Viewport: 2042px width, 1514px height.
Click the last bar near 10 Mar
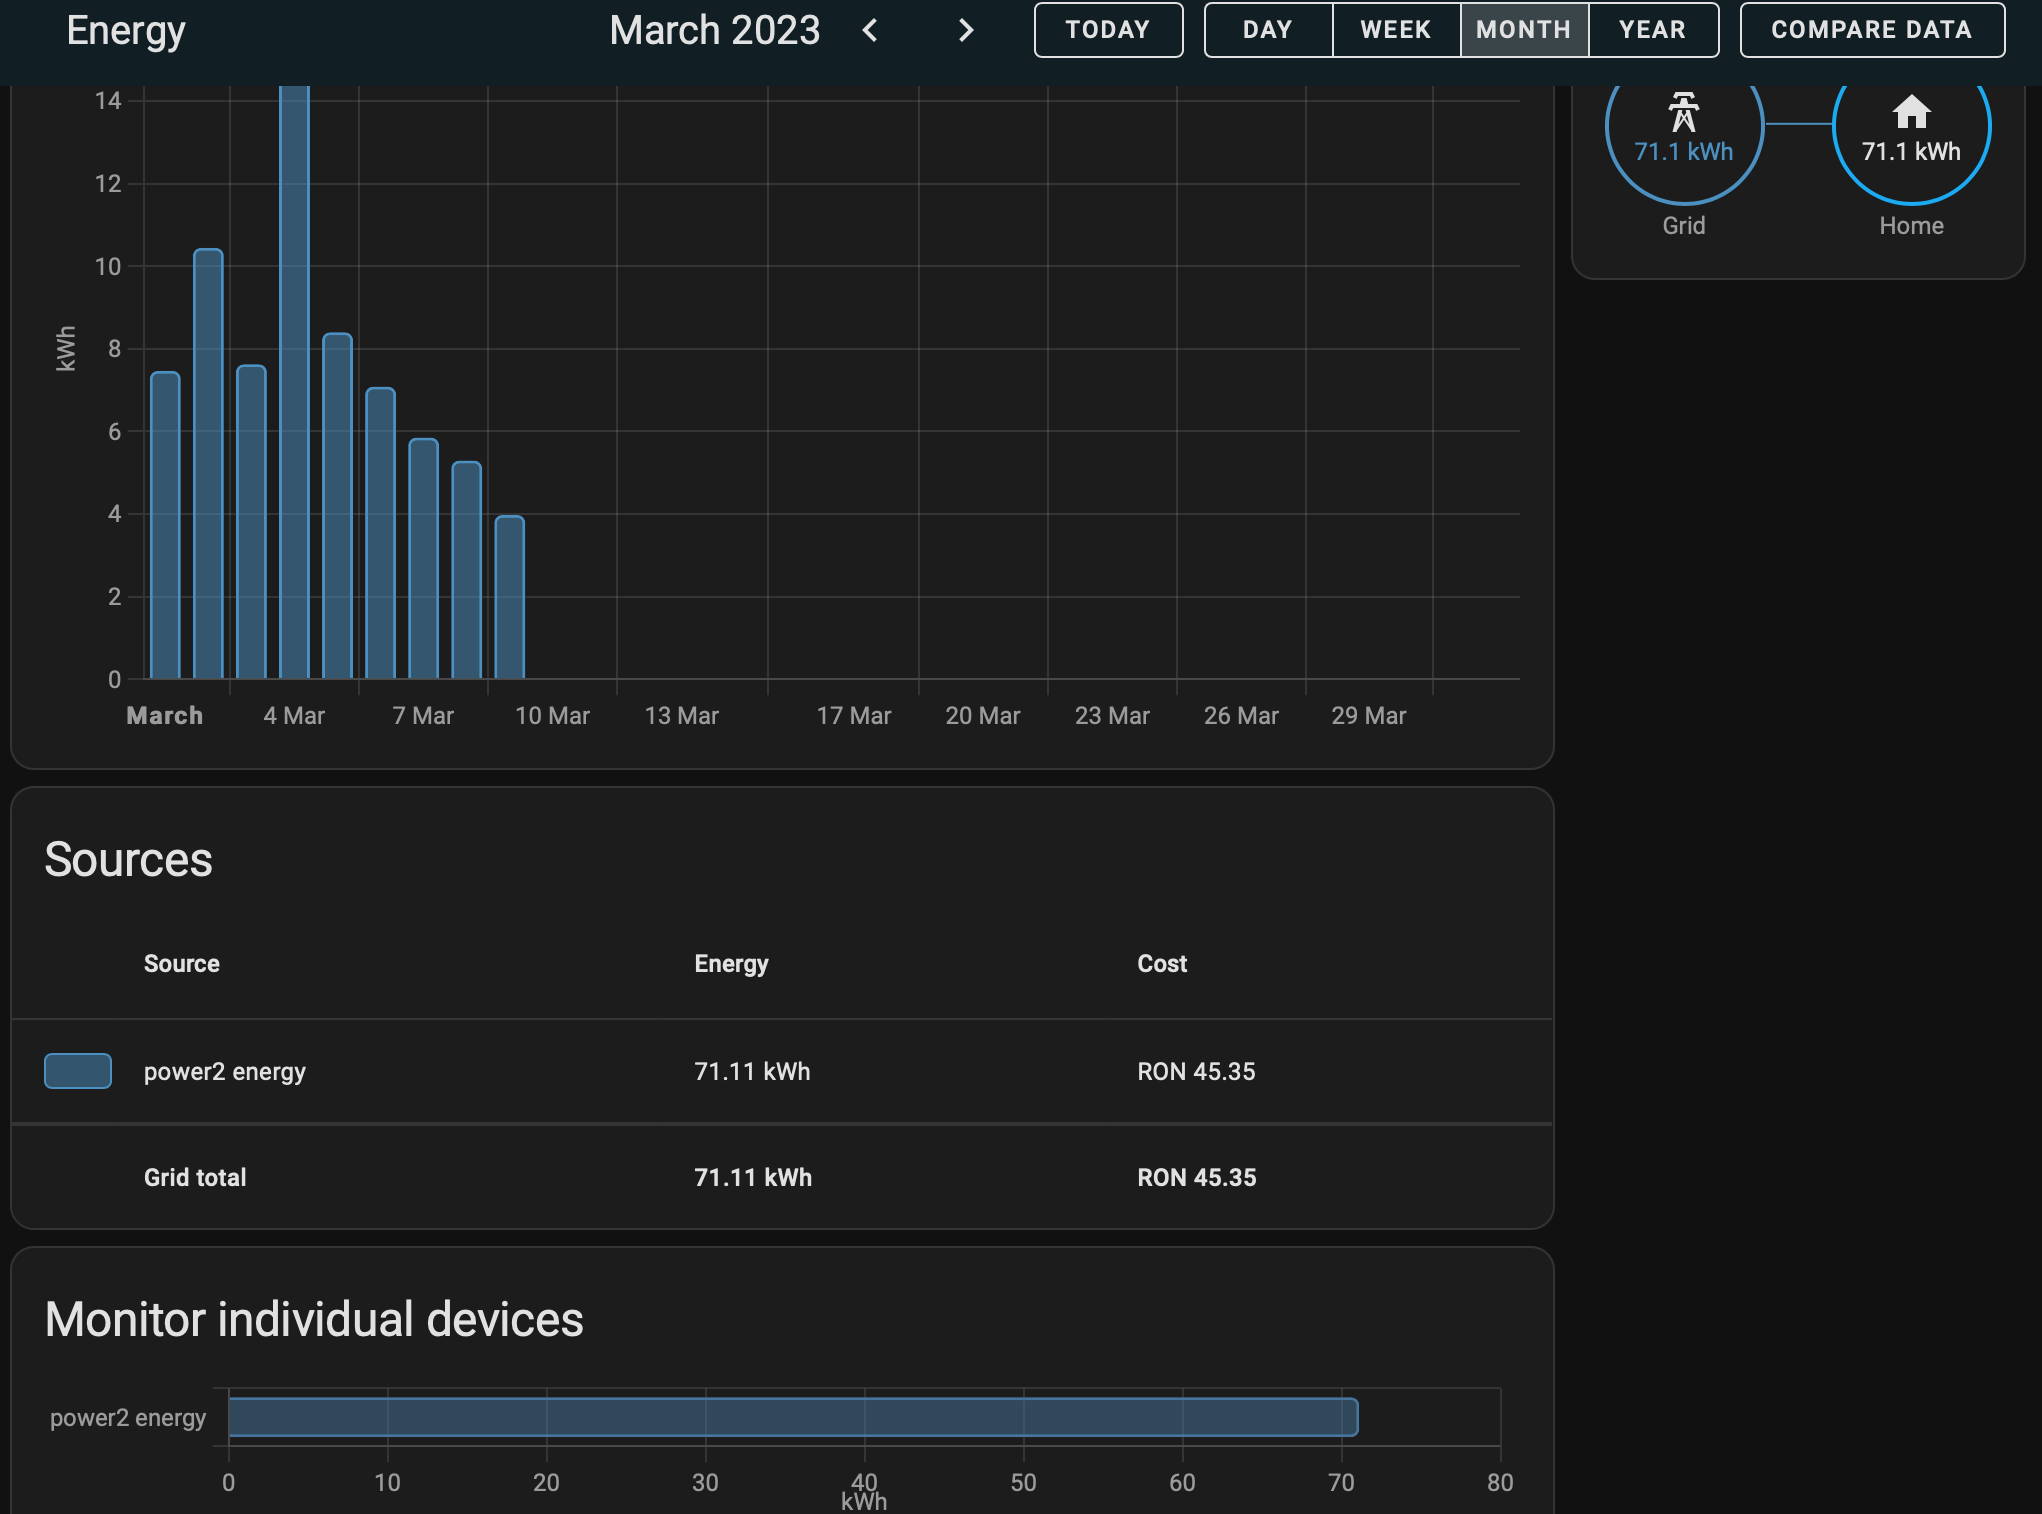tap(510, 597)
